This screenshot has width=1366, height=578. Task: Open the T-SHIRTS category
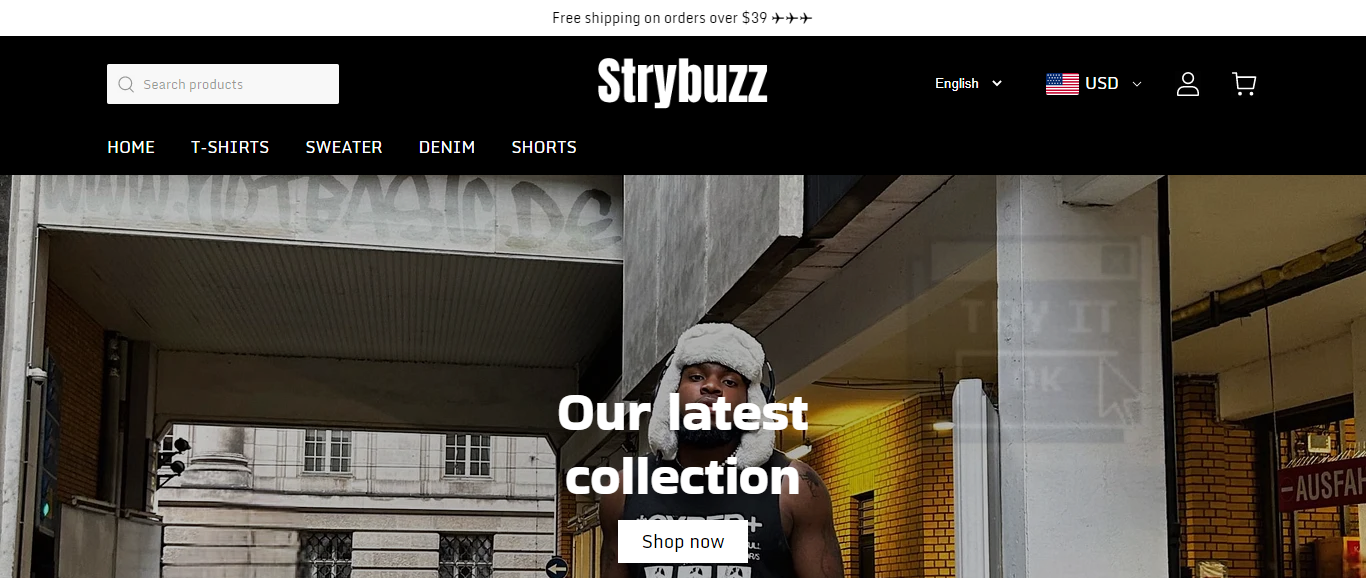(x=230, y=147)
